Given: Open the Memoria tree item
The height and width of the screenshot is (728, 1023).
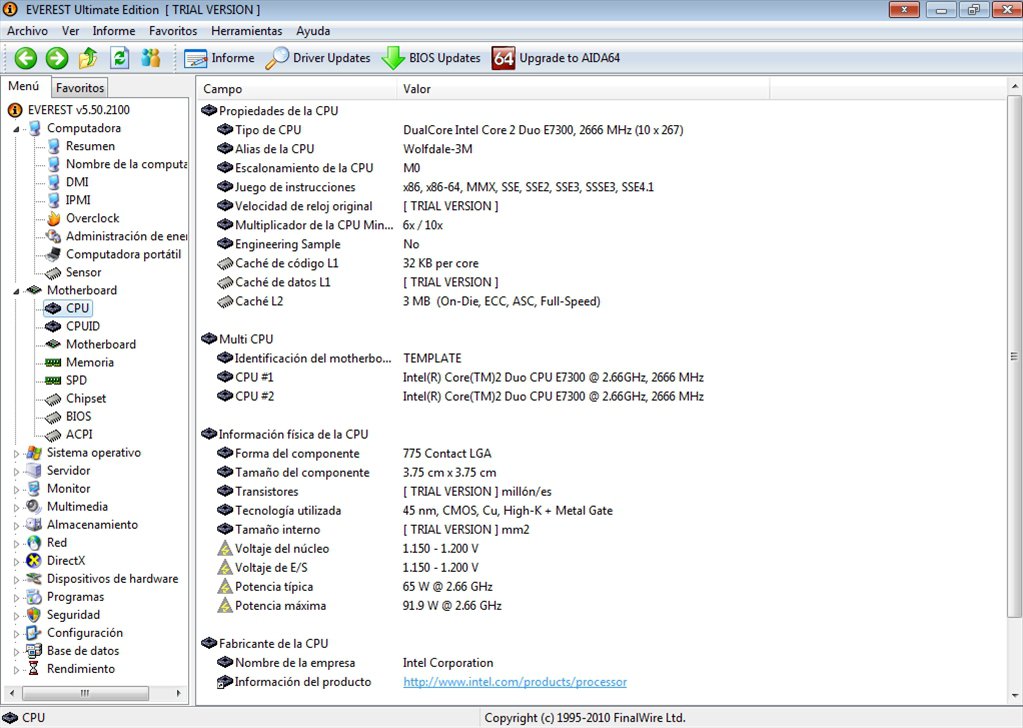Looking at the screenshot, I should coord(89,362).
